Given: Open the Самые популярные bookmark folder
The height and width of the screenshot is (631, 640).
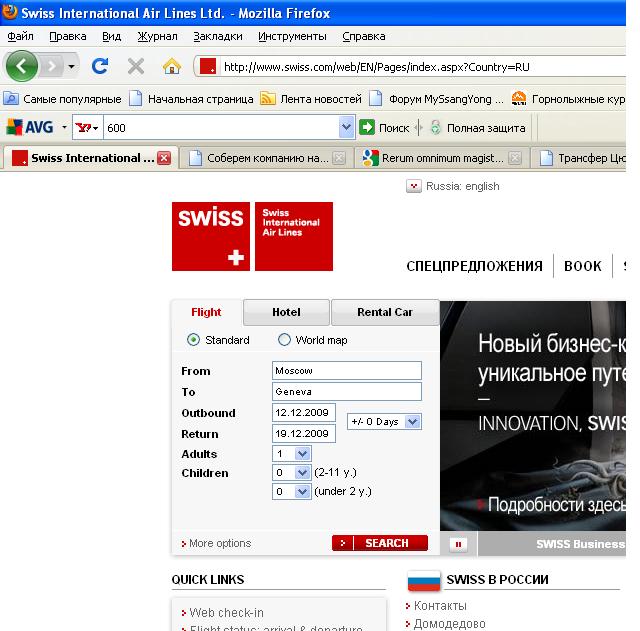Looking at the screenshot, I should [62, 99].
